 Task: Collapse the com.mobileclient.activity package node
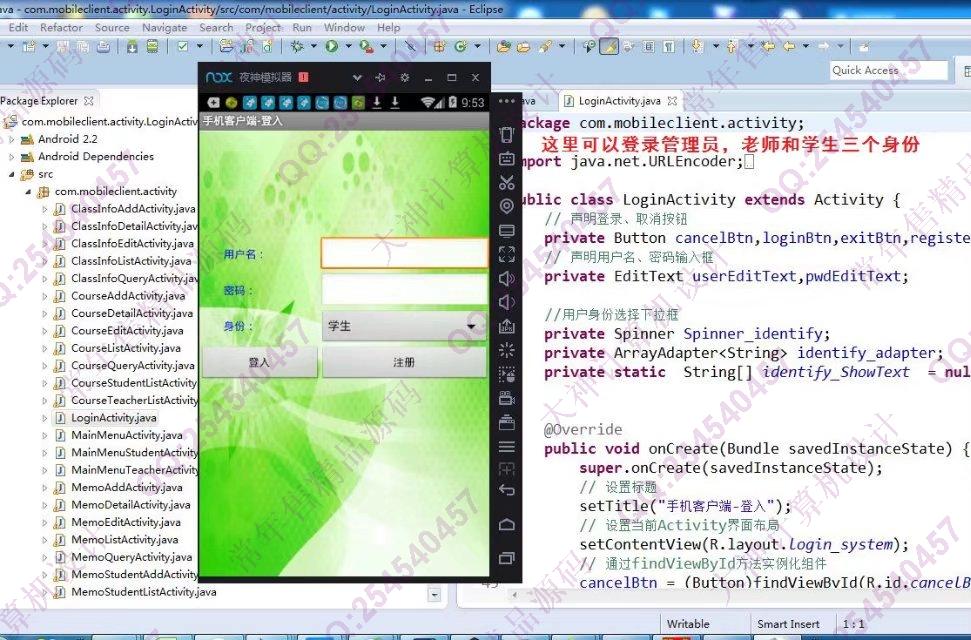coord(28,192)
